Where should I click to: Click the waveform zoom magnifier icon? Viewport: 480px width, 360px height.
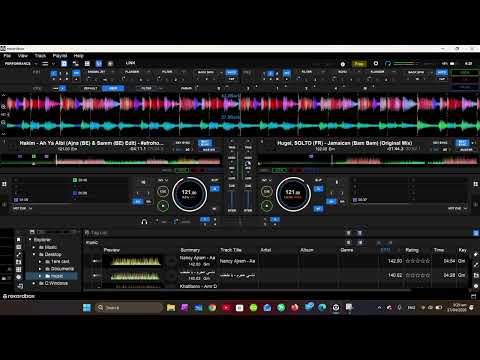click(3, 107)
